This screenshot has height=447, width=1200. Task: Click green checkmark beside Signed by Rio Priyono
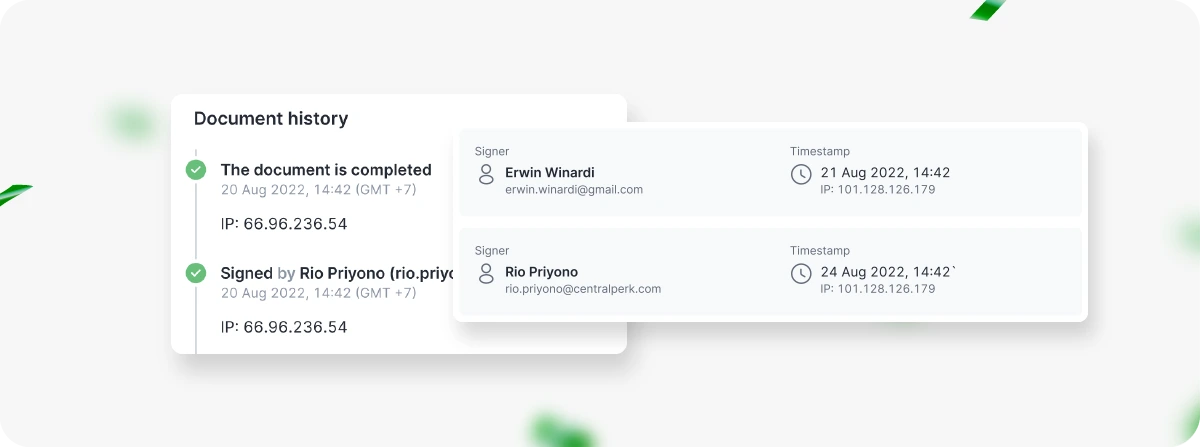pyautogui.click(x=196, y=273)
